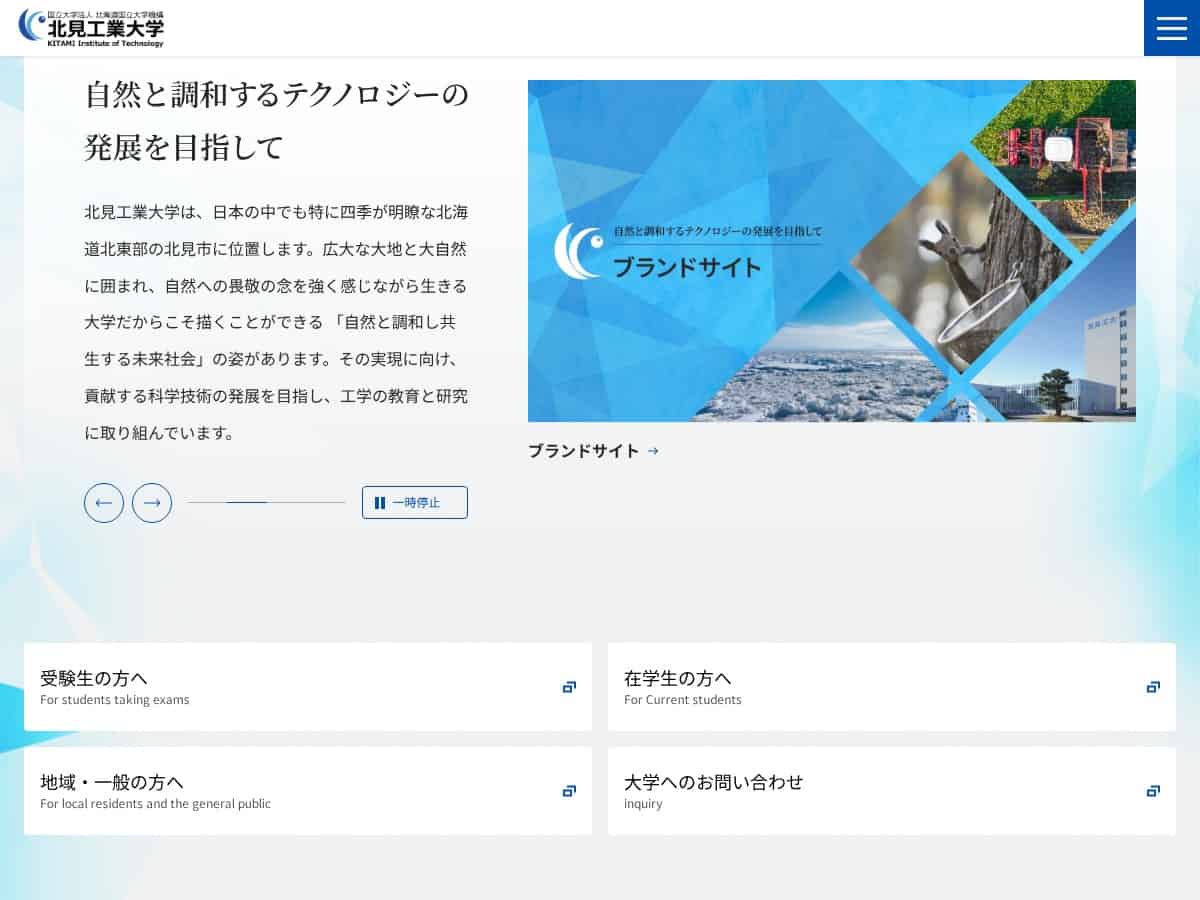Screen dimensions: 1200x900
Task: Click 'For local residents and the general public' text
Action: click(x=155, y=804)
